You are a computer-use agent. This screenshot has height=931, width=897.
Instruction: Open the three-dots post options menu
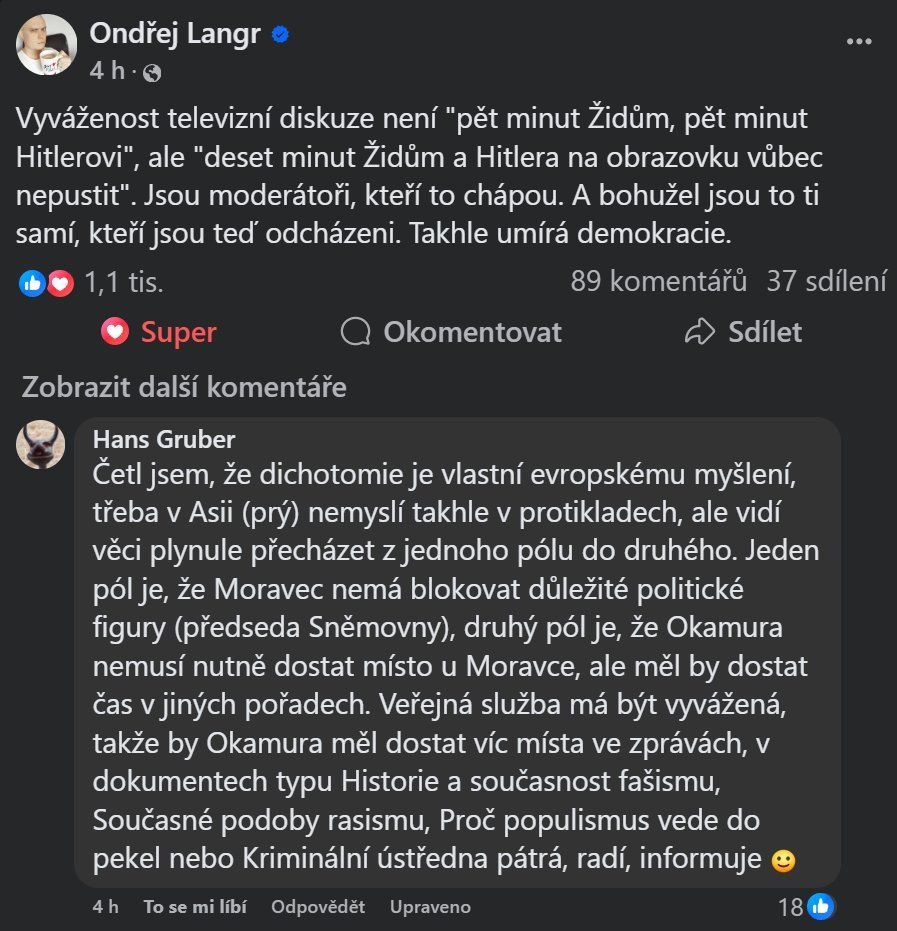pos(859,42)
